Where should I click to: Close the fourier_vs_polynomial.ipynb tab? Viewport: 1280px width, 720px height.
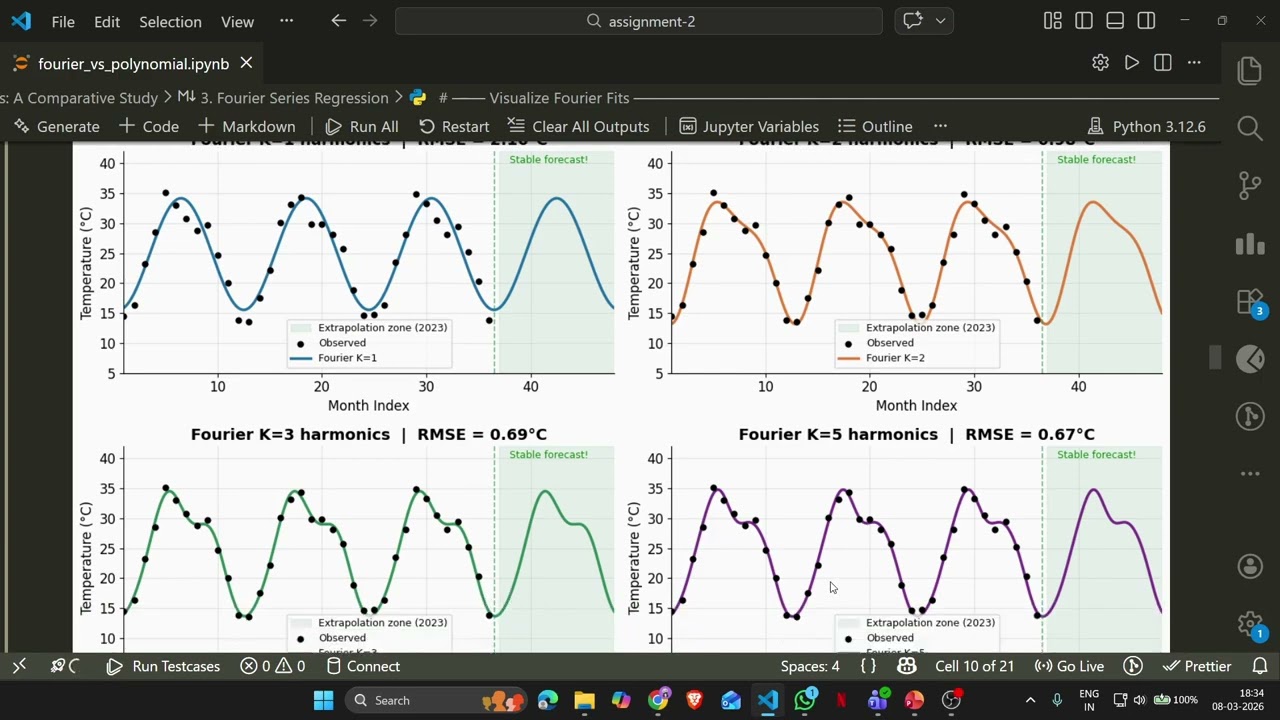tap(246, 63)
